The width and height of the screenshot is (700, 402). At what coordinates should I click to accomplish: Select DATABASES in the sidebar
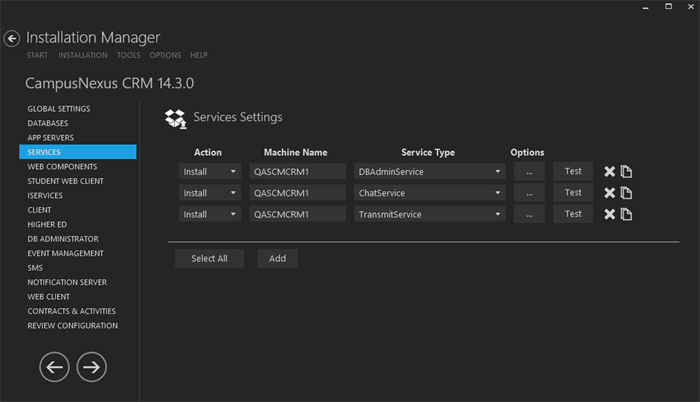[x=48, y=123]
